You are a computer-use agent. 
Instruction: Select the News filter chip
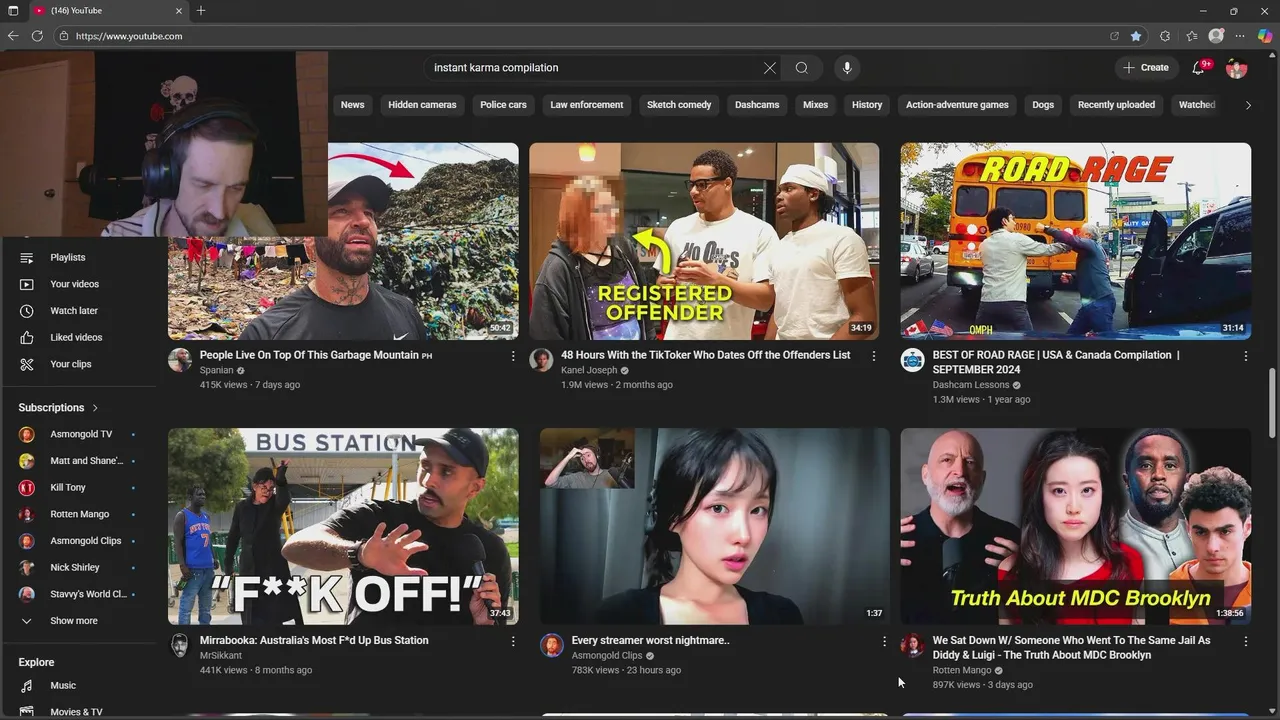pyautogui.click(x=352, y=105)
